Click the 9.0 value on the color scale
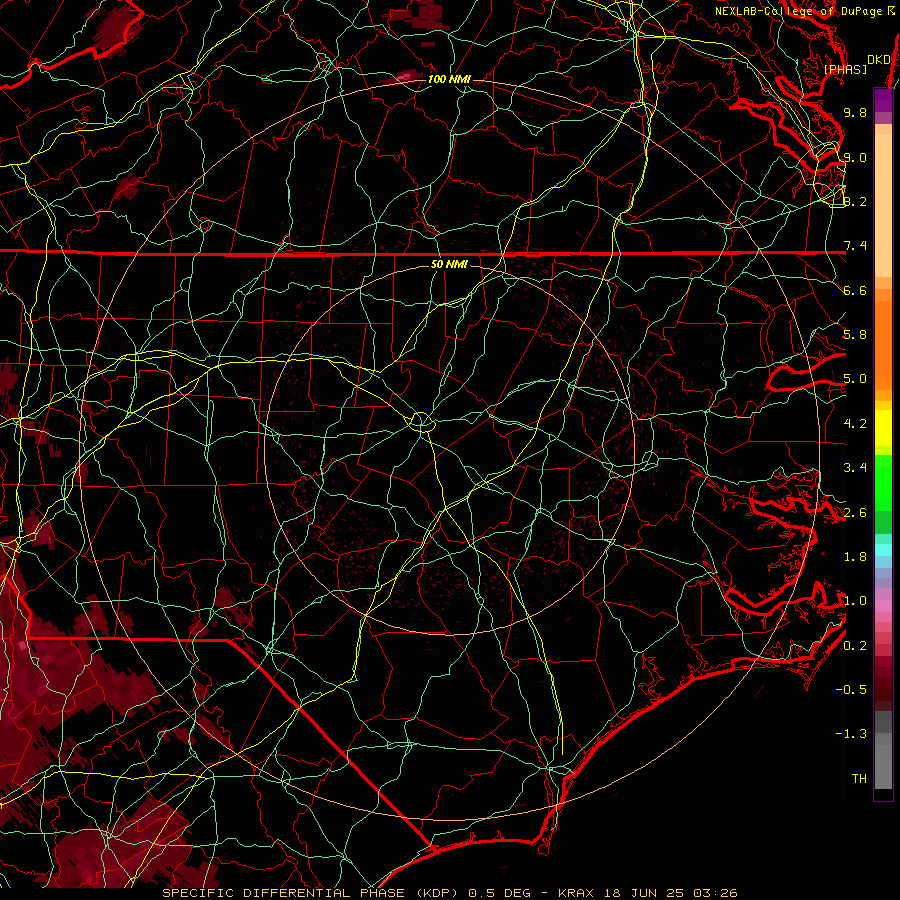900x900 pixels. click(855, 157)
